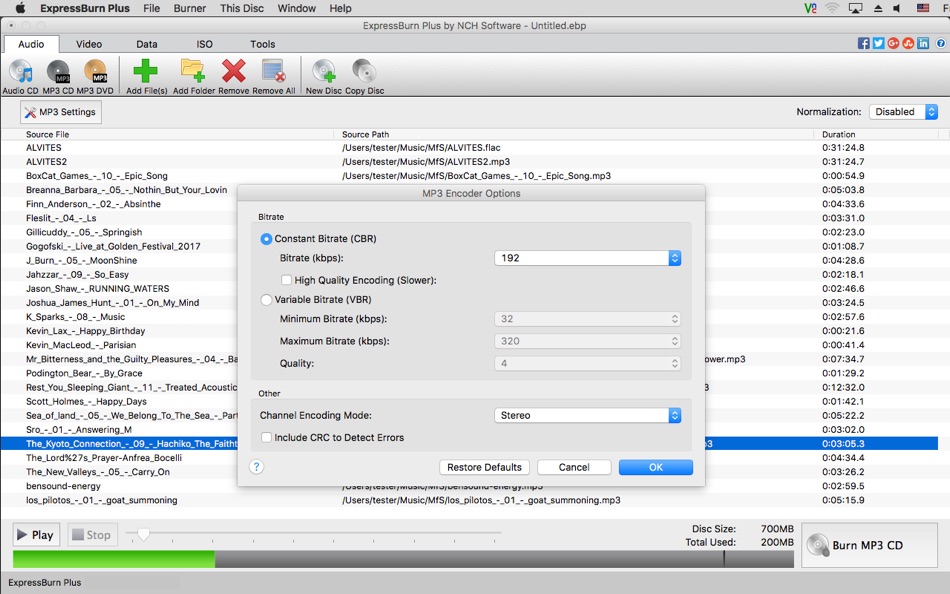The image size is (950, 594).
Task: Select the Audio CD disc type
Action: pos(21,76)
